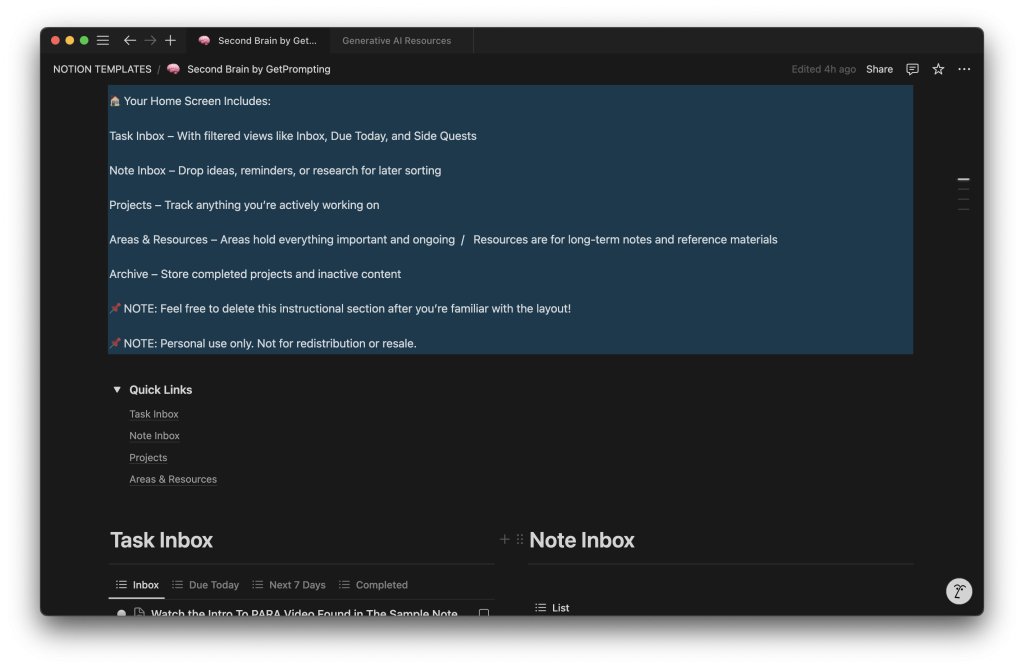Select the Next 7 Days view
The height and width of the screenshot is (669, 1024).
point(289,585)
